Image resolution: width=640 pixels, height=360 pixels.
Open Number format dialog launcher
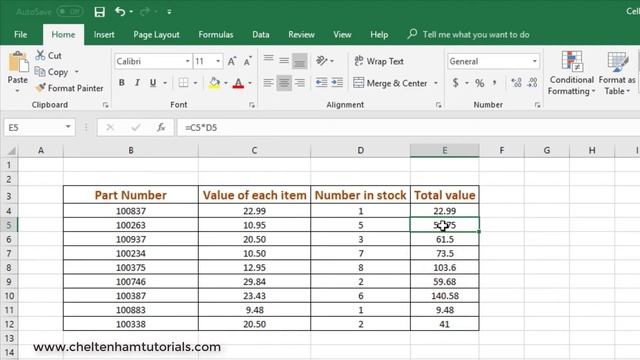pos(537,105)
